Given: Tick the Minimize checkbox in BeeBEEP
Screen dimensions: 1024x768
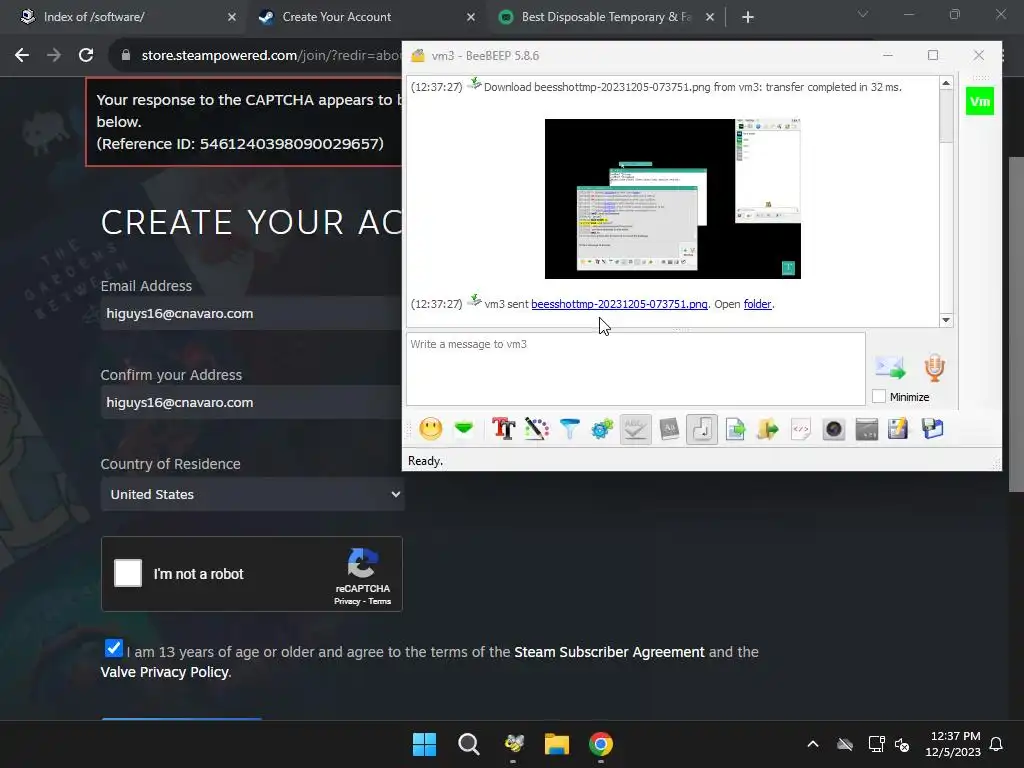Looking at the screenshot, I should point(879,396).
